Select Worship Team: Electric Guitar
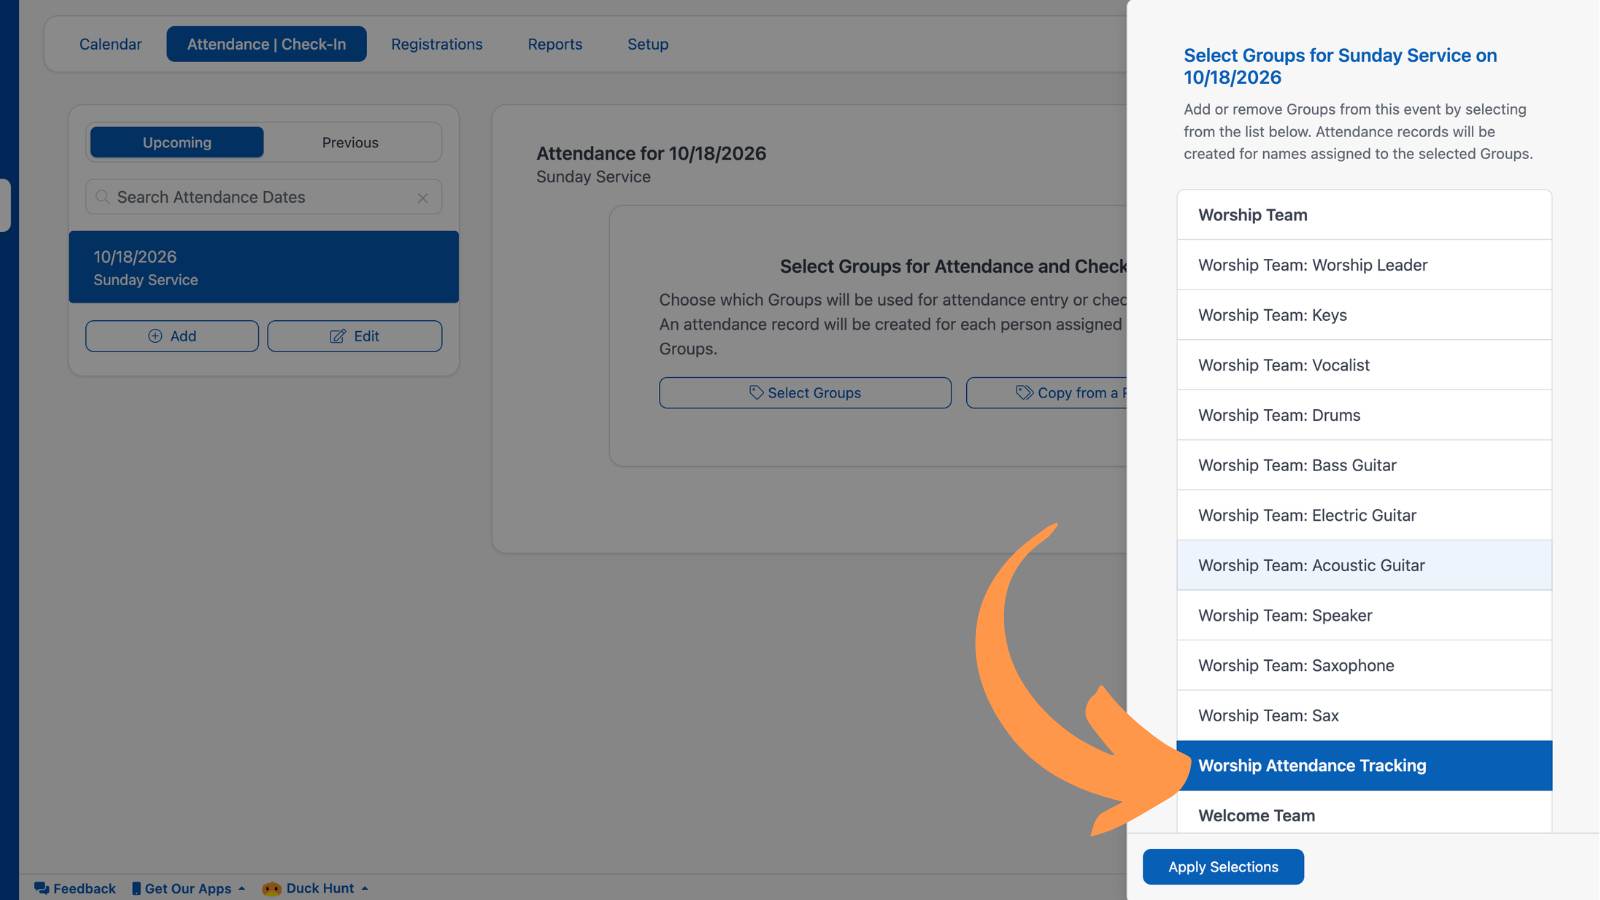Image resolution: width=1600 pixels, height=900 pixels. (1364, 515)
